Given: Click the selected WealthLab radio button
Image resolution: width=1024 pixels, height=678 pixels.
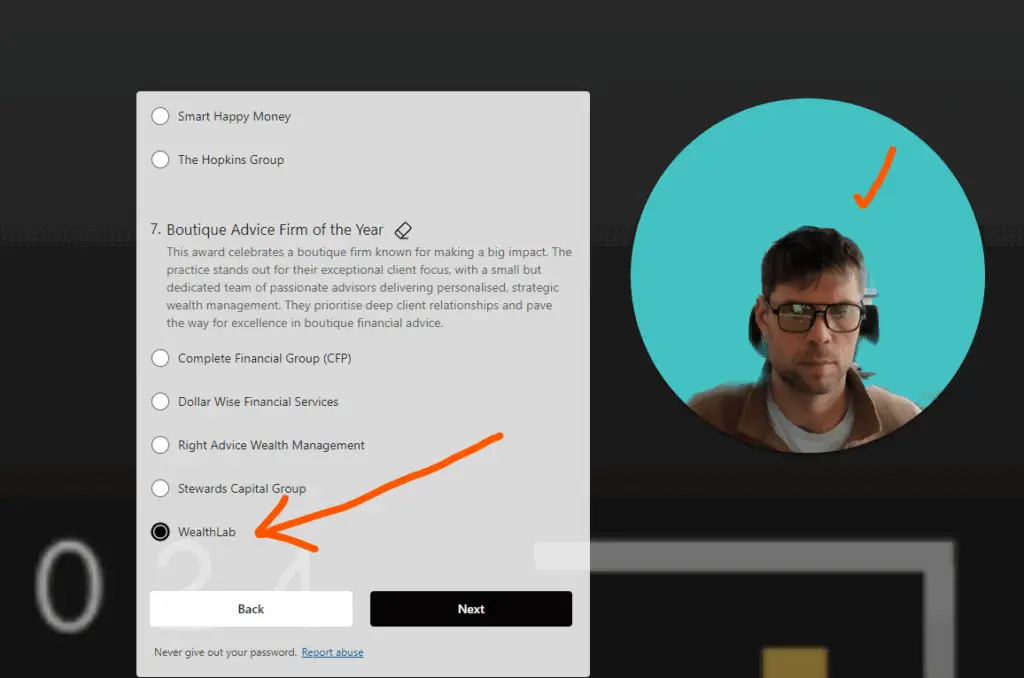Looking at the screenshot, I should [x=160, y=532].
